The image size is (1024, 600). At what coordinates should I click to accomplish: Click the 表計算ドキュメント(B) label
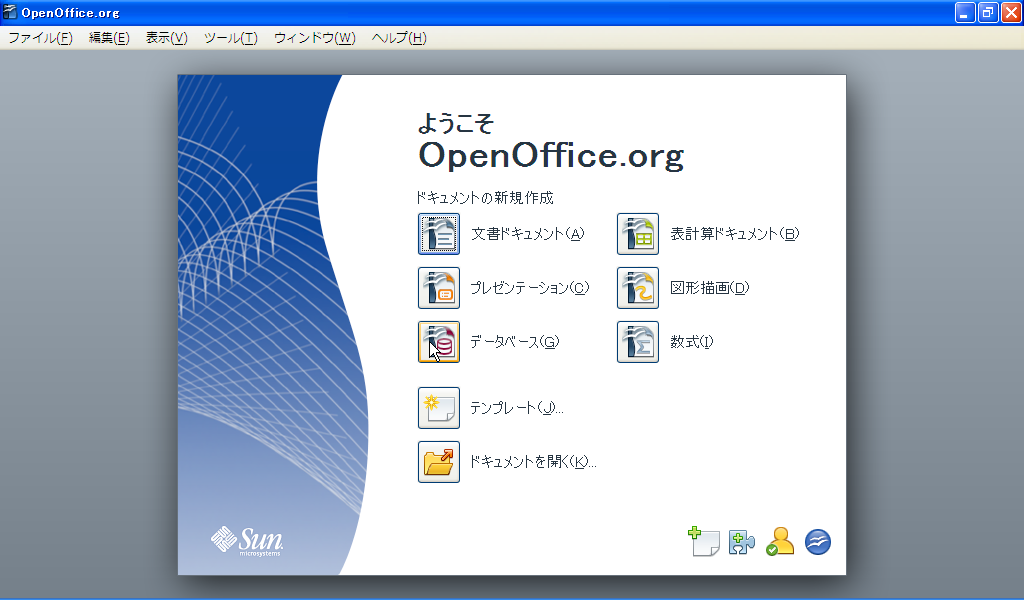pyautogui.click(x=735, y=234)
